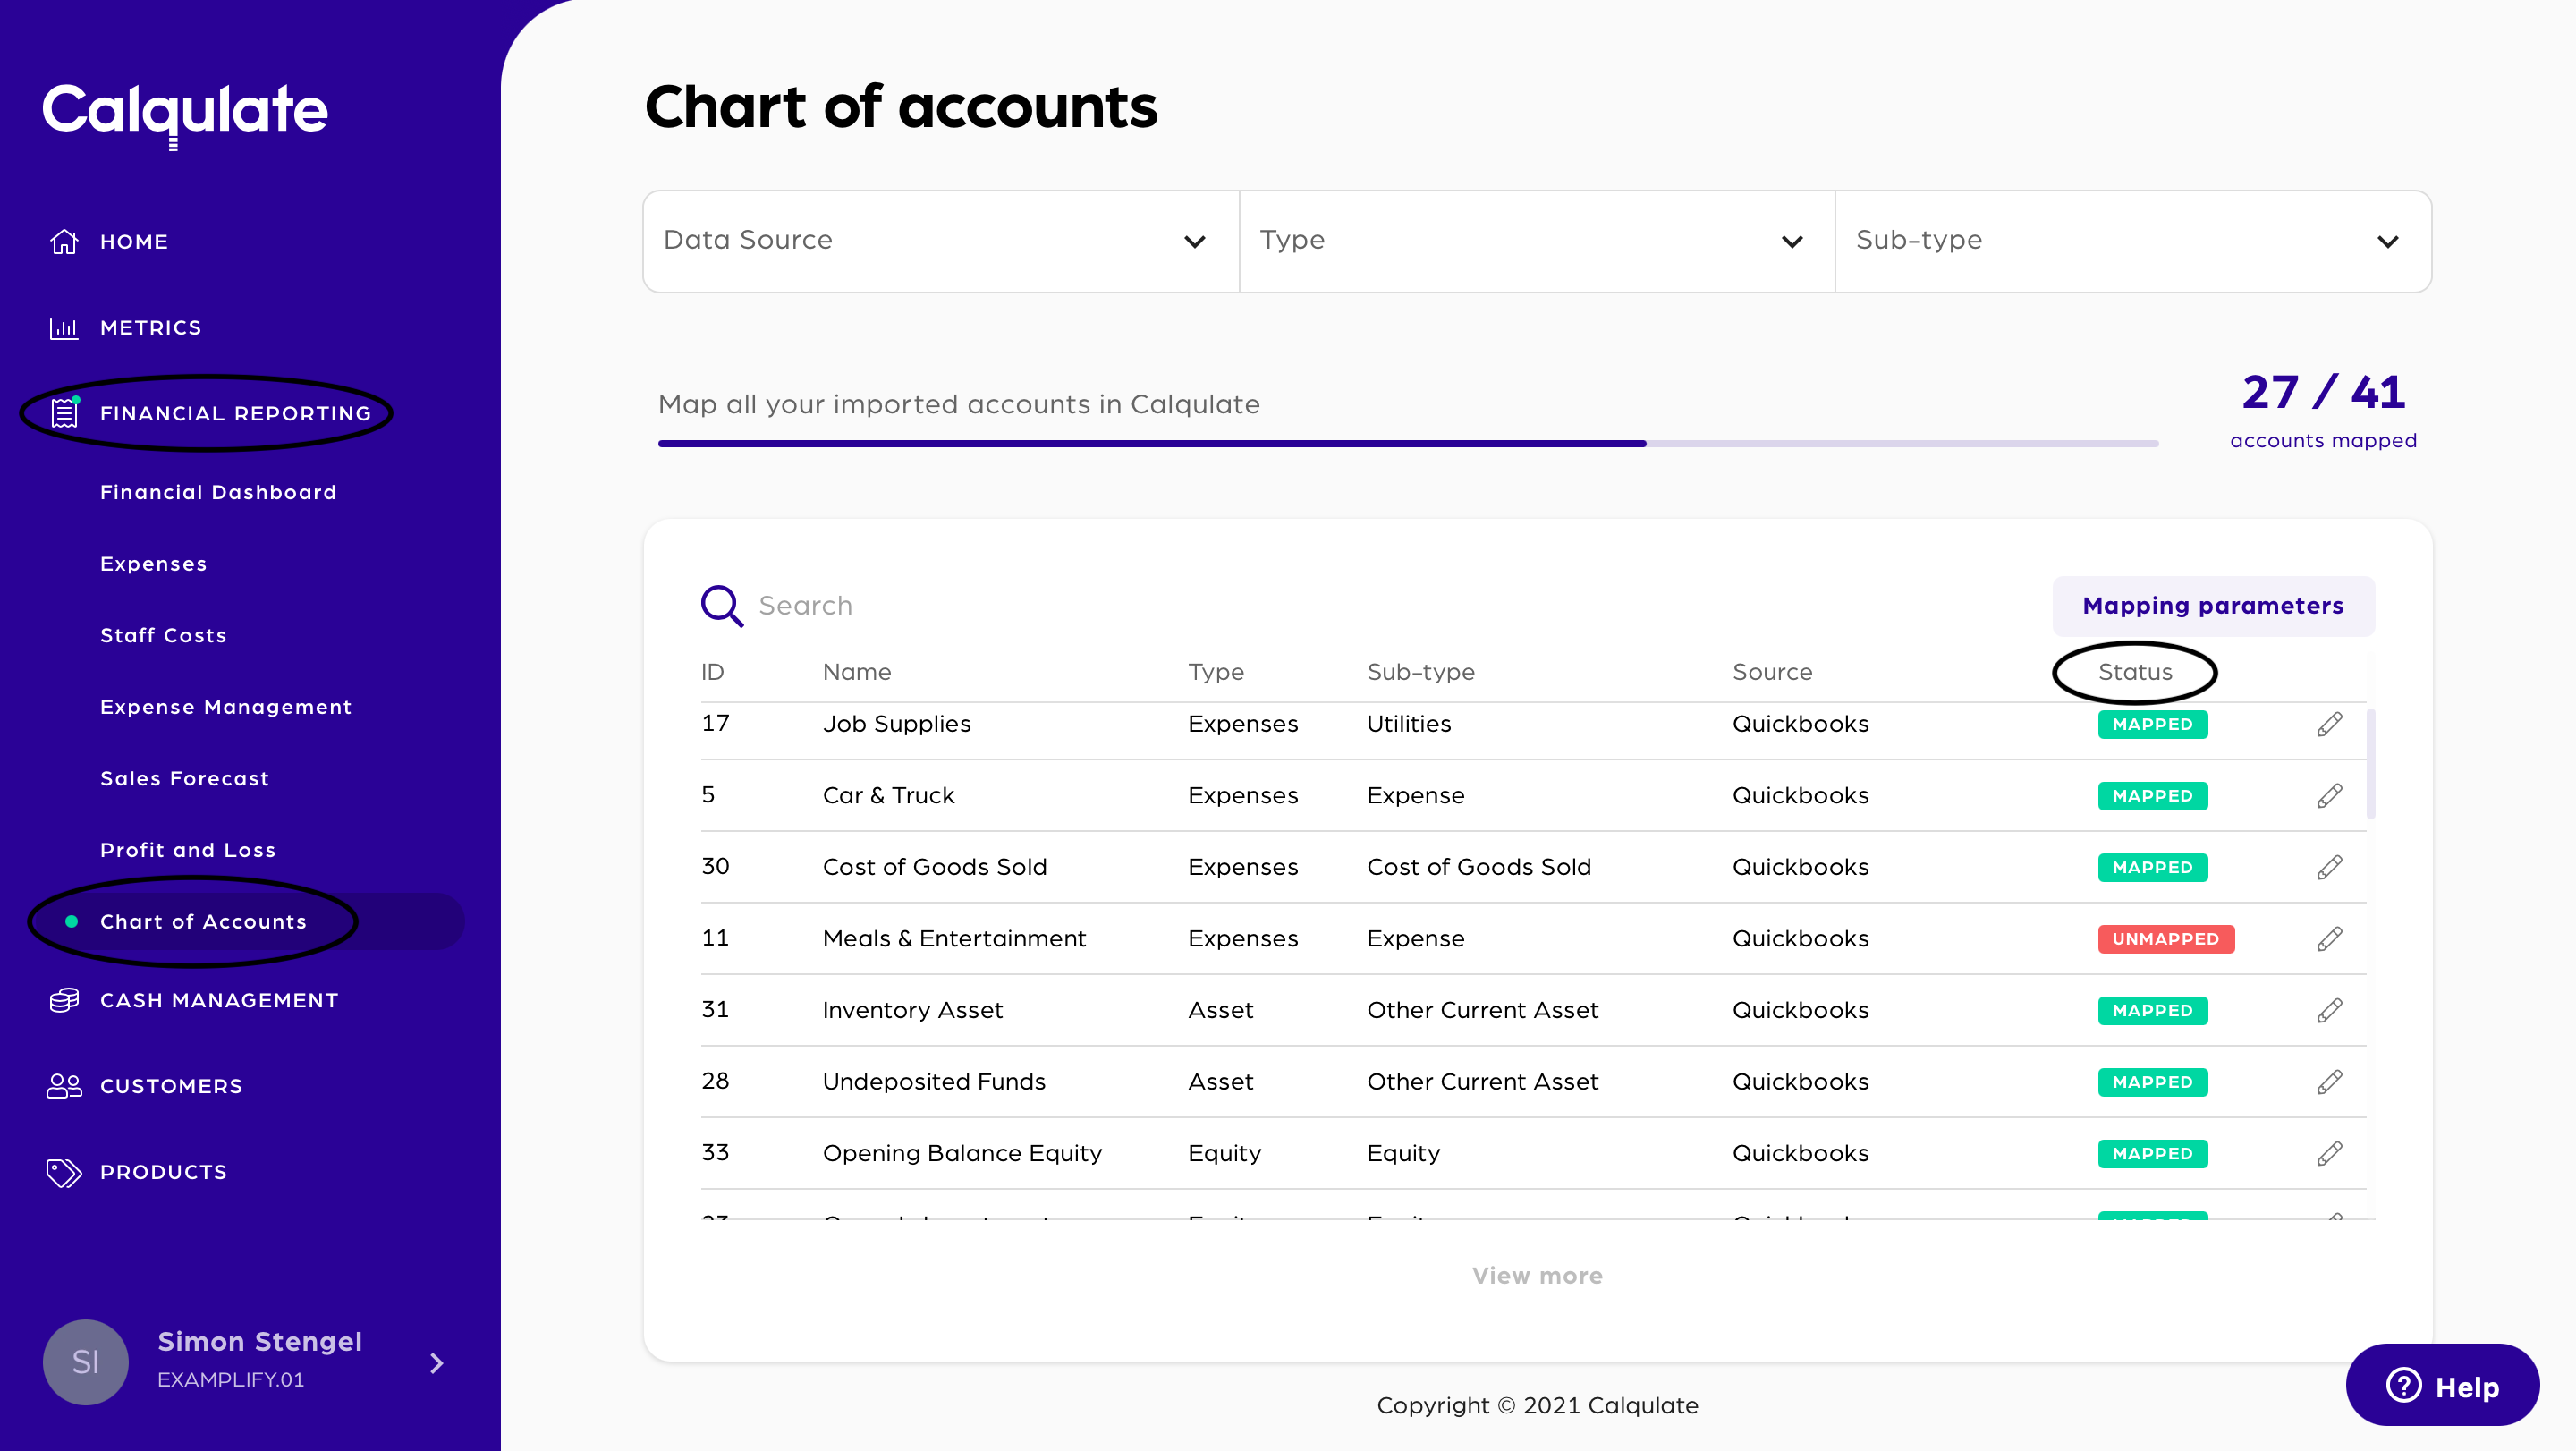Image resolution: width=2576 pixels, height=1451 pixels.
Task: Click the search magnifier icon
Action: pyautogui.click(x=721, y=606)
